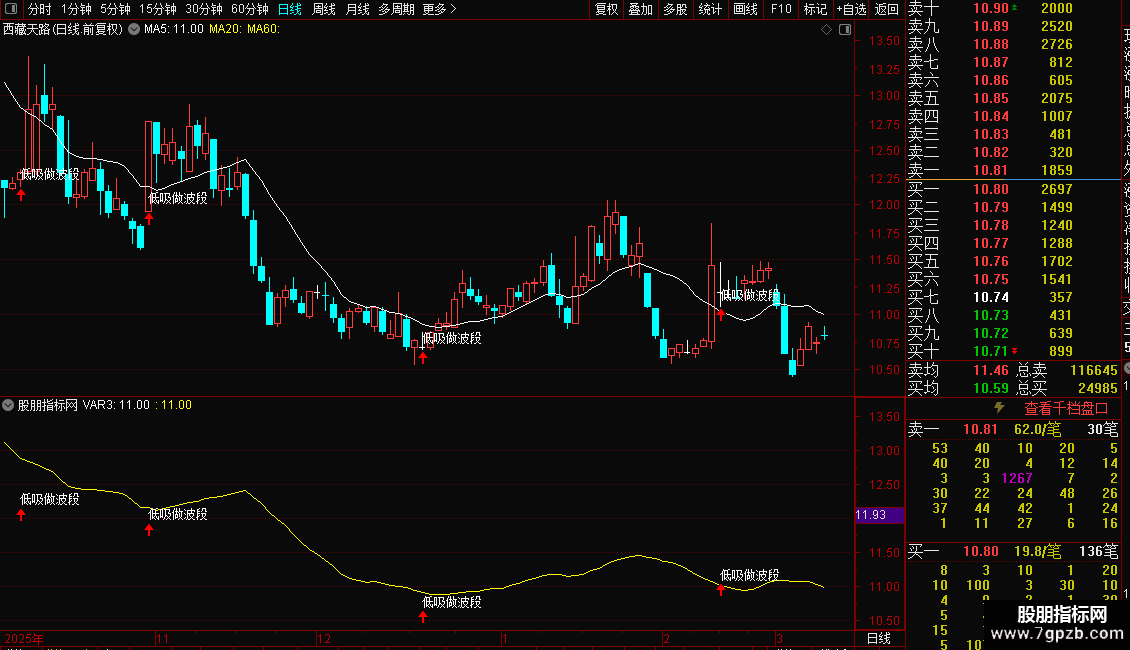Click the diamond marker icon in chart

click(827, 30)
